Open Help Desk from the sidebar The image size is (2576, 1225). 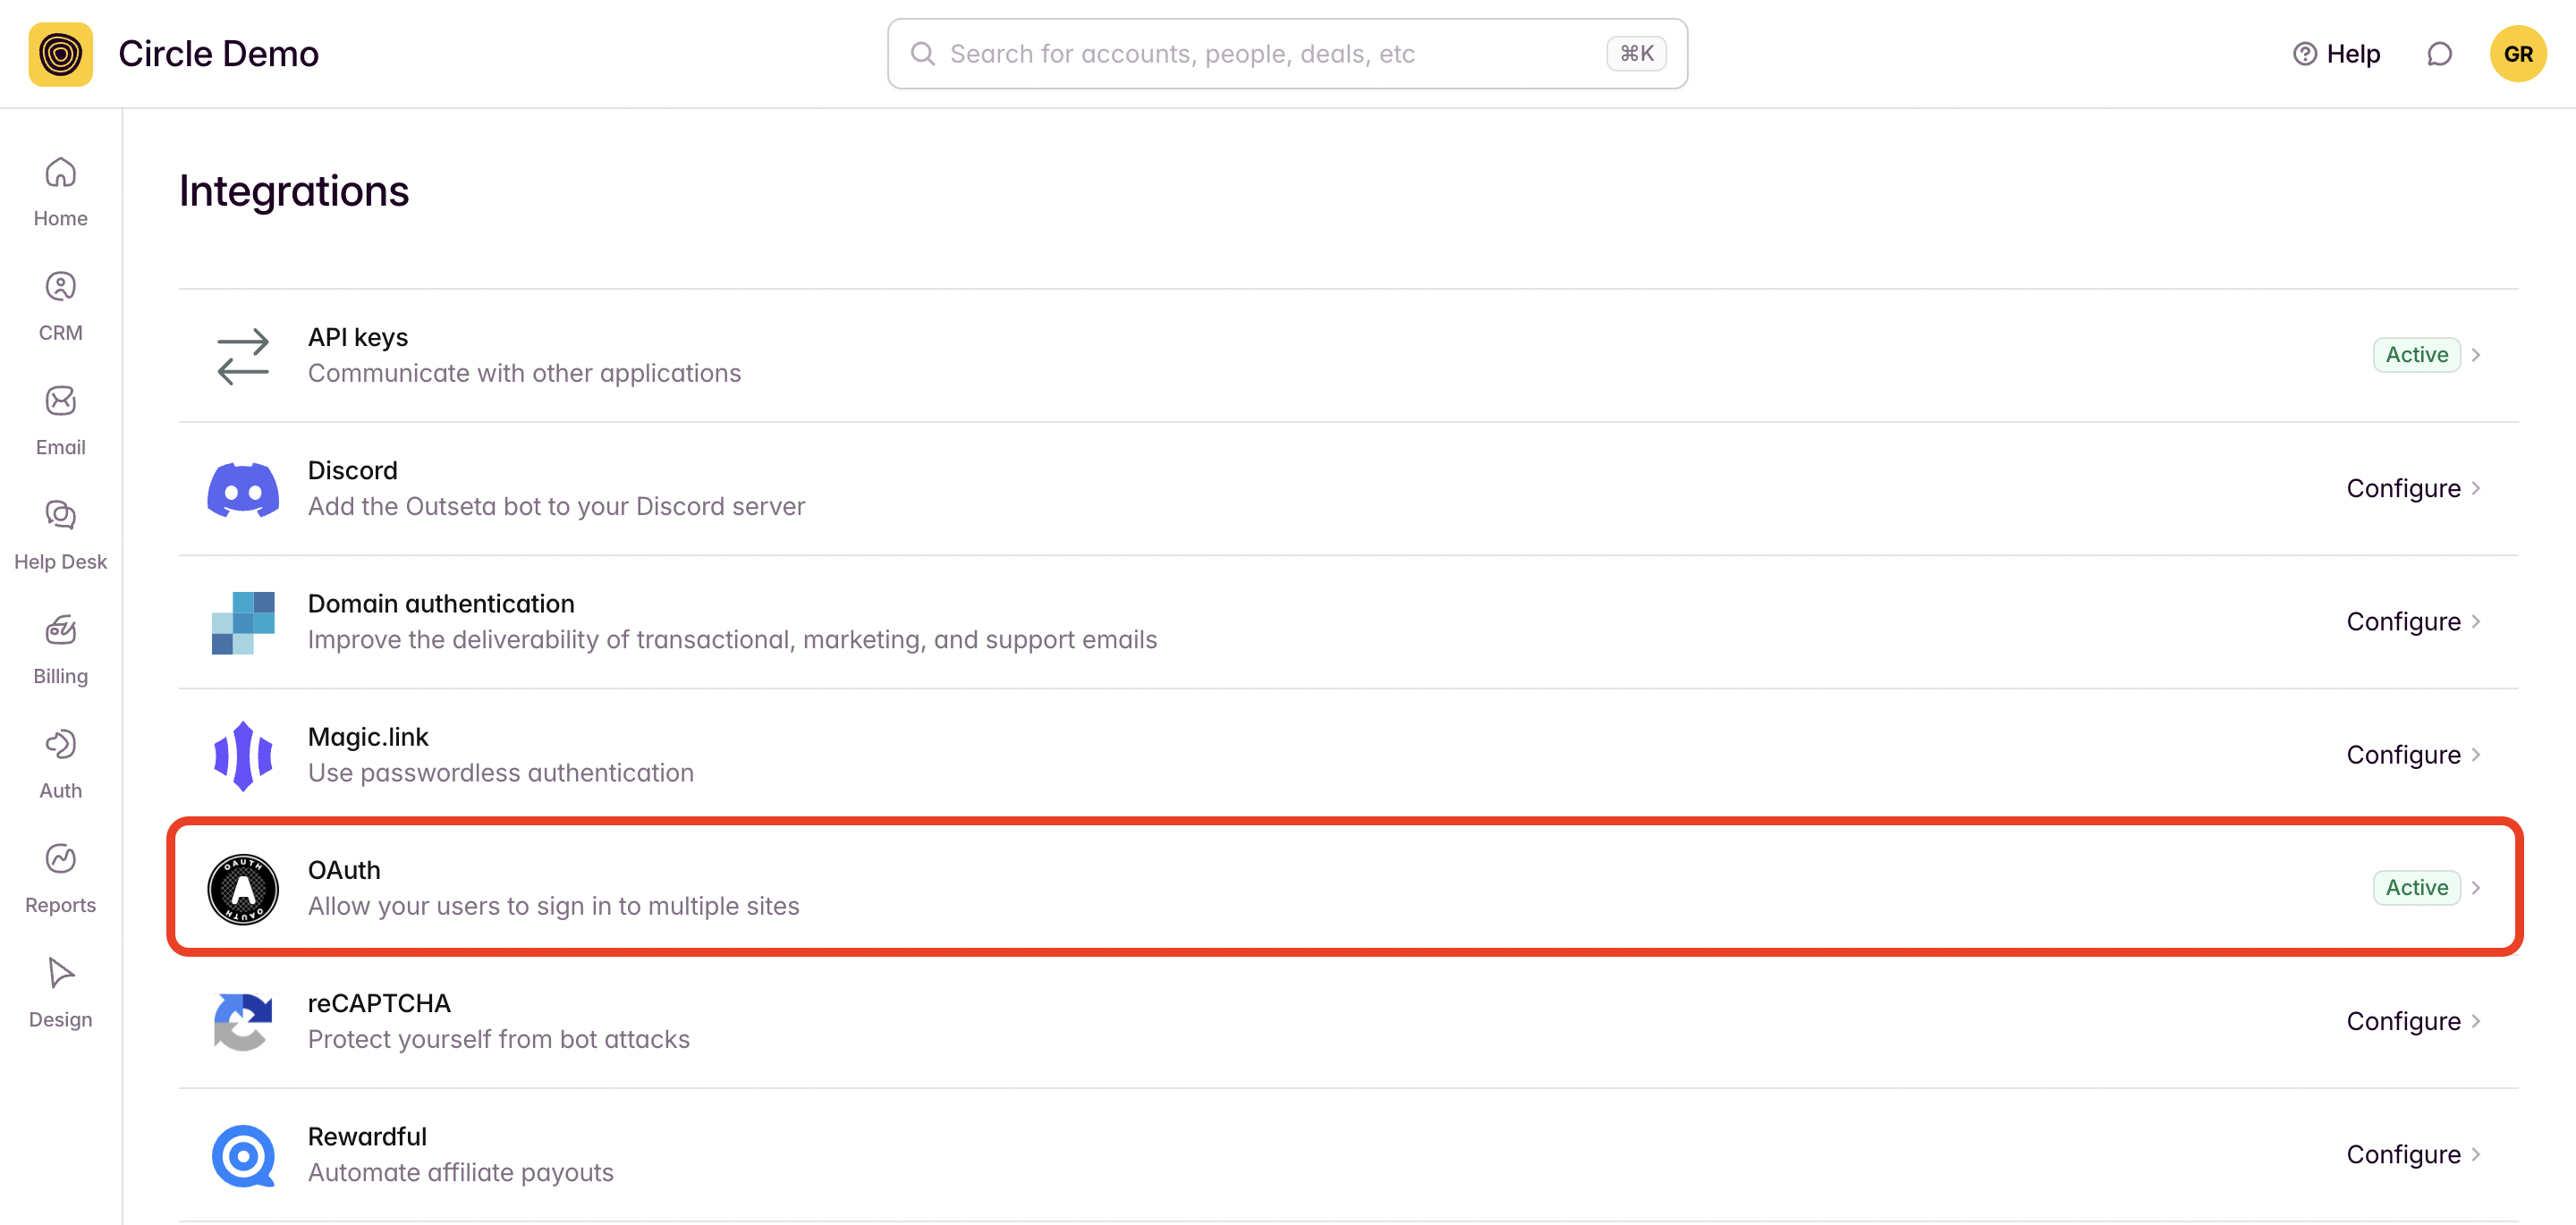pos(60,534)
